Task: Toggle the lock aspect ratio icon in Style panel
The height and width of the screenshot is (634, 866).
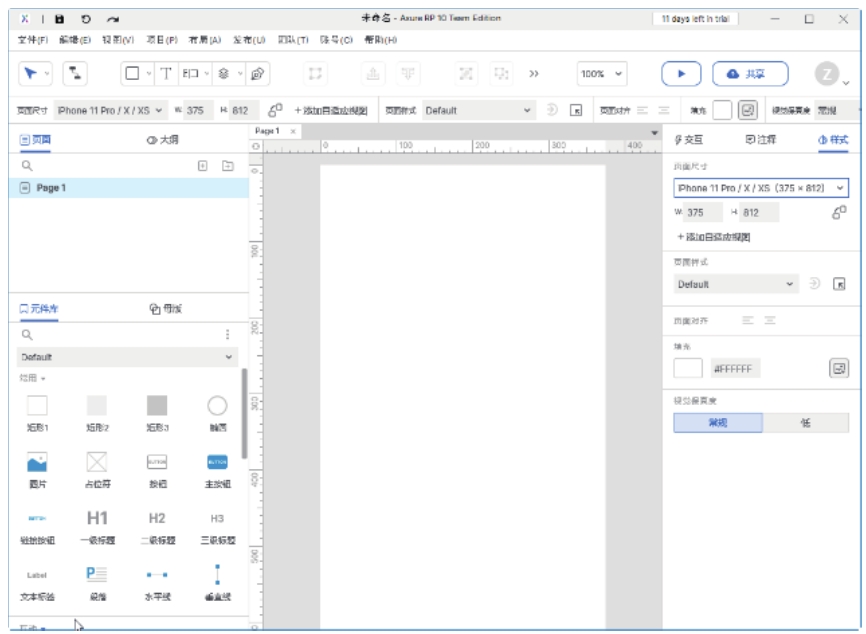Action: pos(838,212)
